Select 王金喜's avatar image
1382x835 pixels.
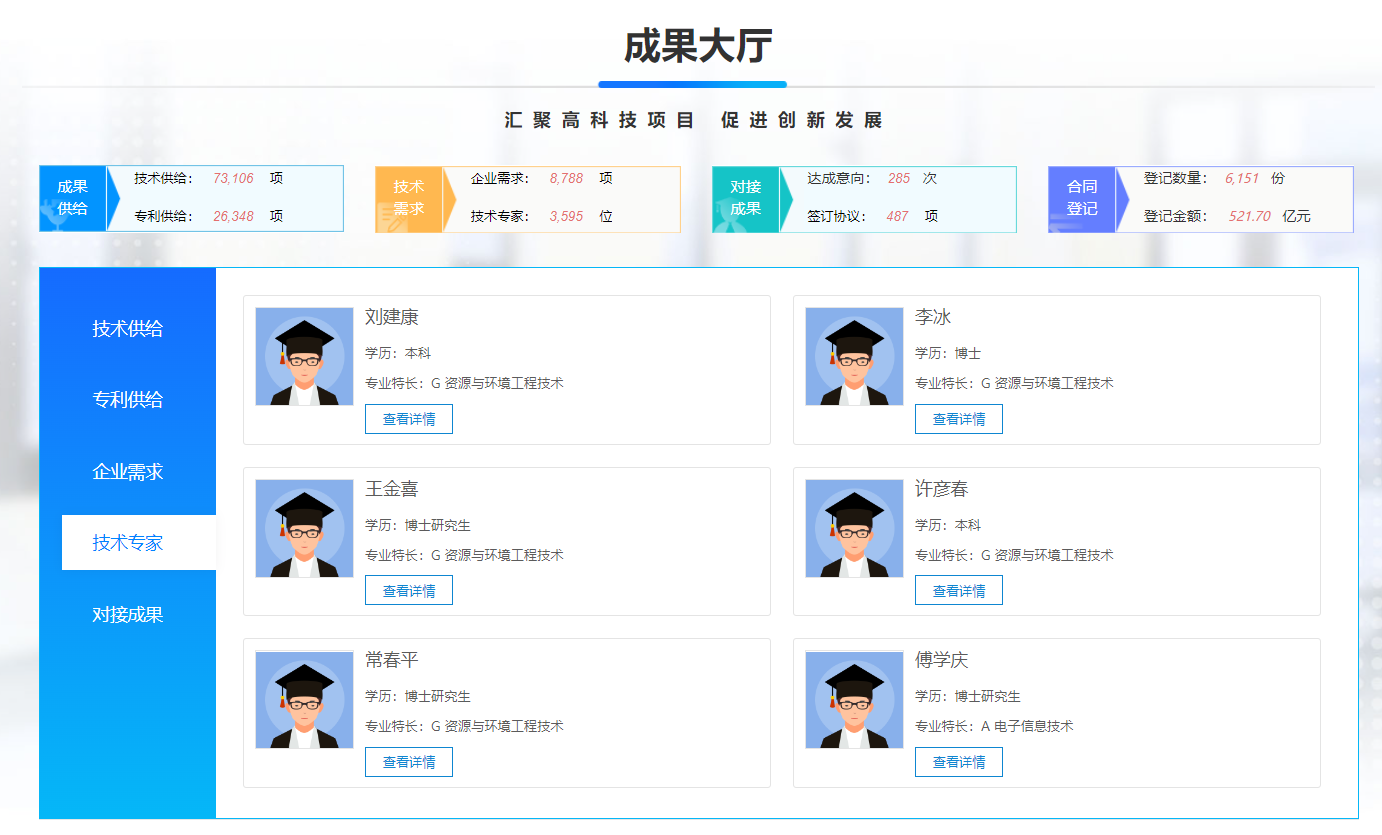coord(305,528)
